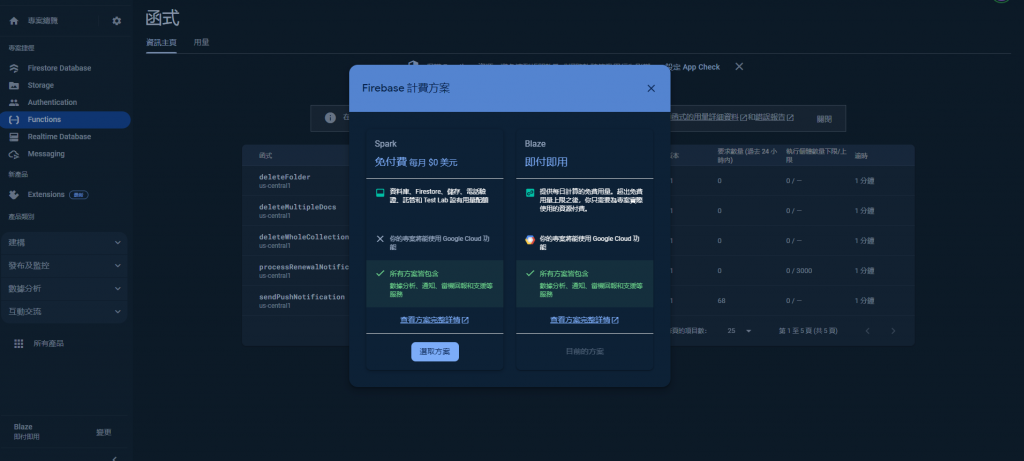This screenshot has width=1024, height=461.
Task: Select Firestore Database in the sidebar
Action: pyautogui.click(x=65, y=68)
